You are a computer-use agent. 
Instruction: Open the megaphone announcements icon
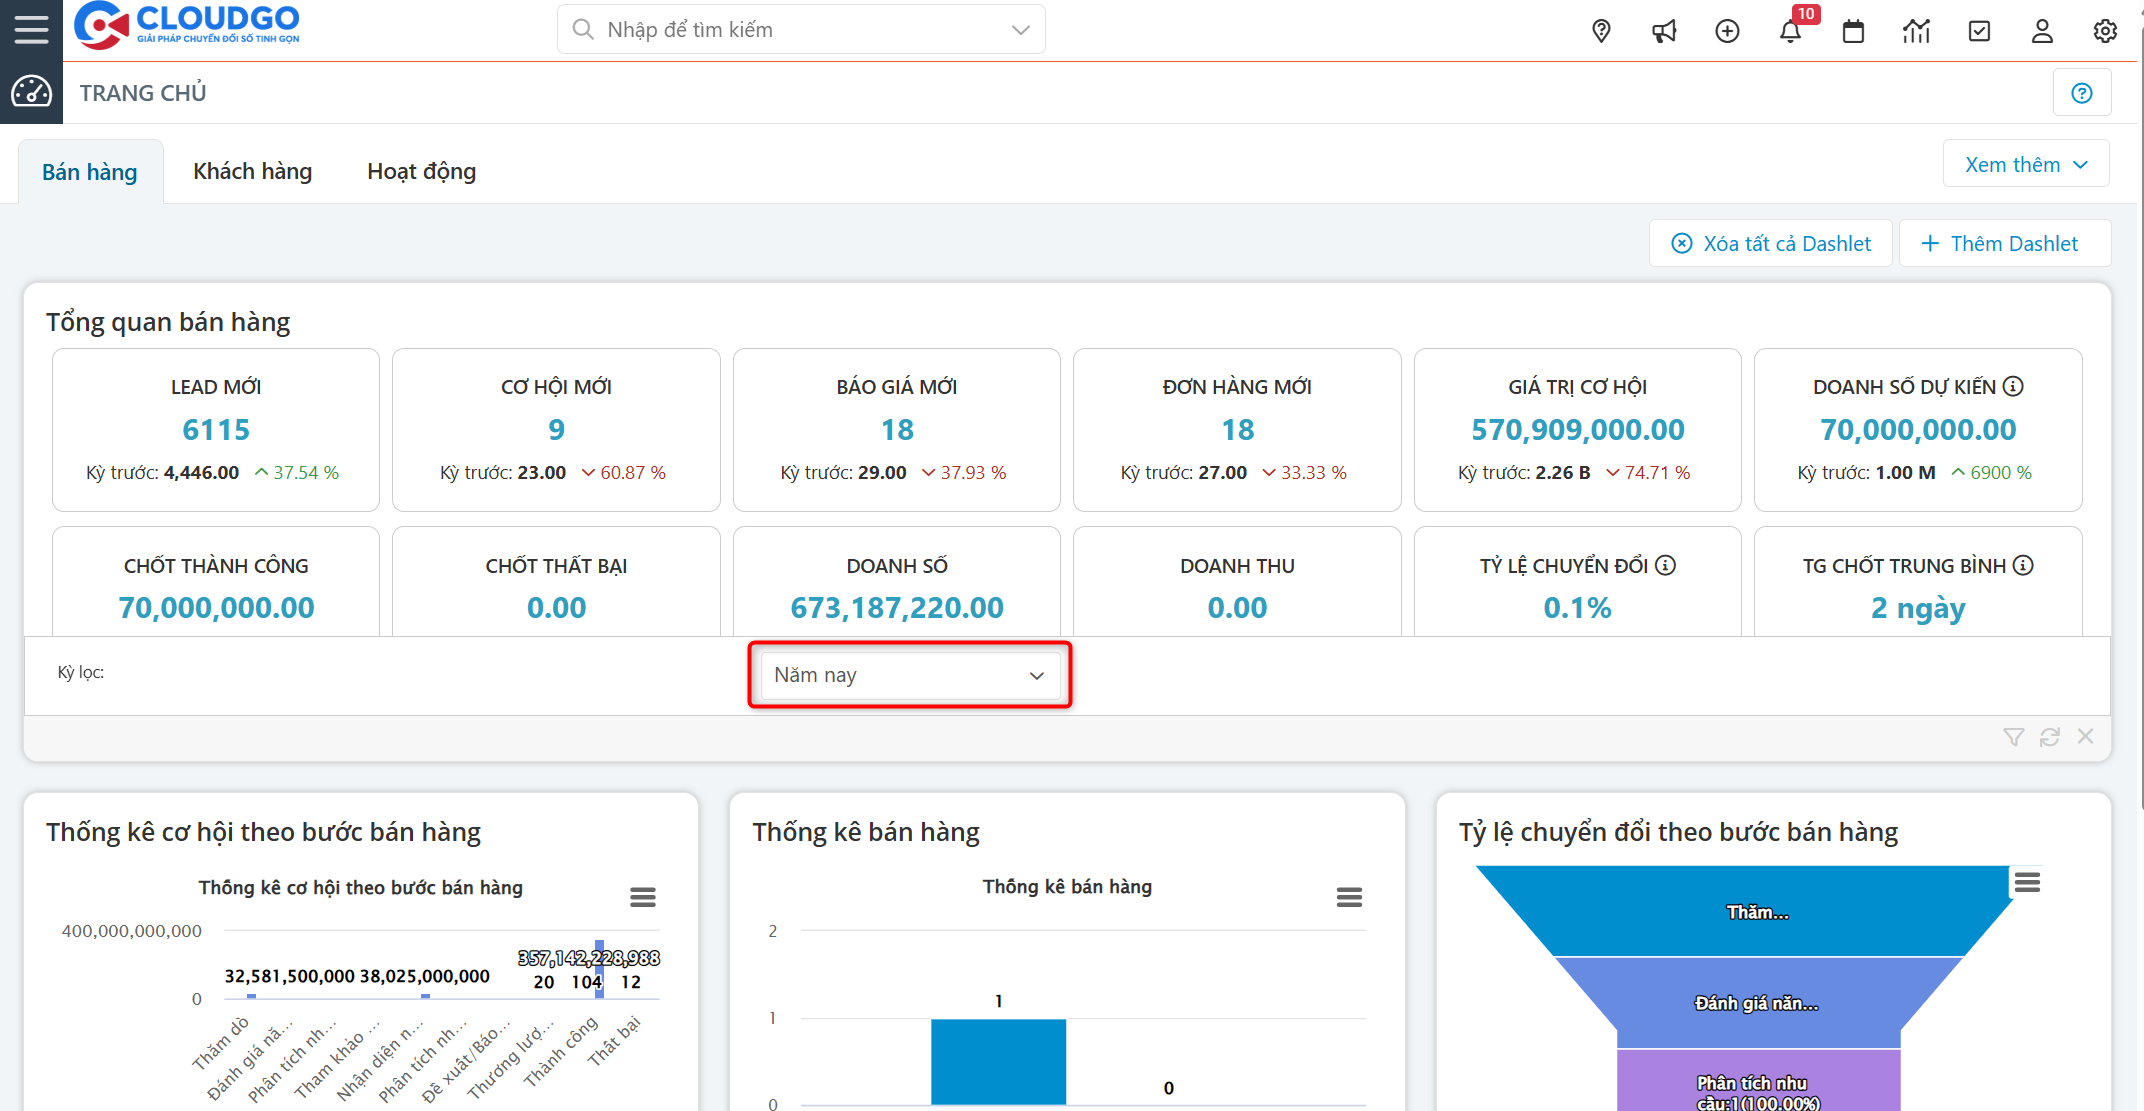tap(1664, 31)
